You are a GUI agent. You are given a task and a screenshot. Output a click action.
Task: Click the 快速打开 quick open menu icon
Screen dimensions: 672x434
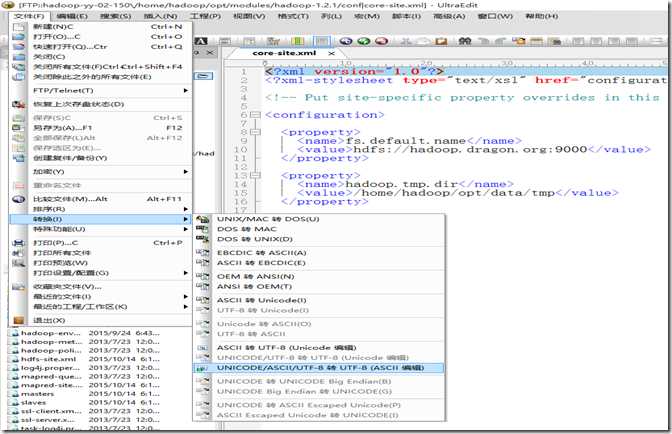pyautogui.click(x=18, y=47)
